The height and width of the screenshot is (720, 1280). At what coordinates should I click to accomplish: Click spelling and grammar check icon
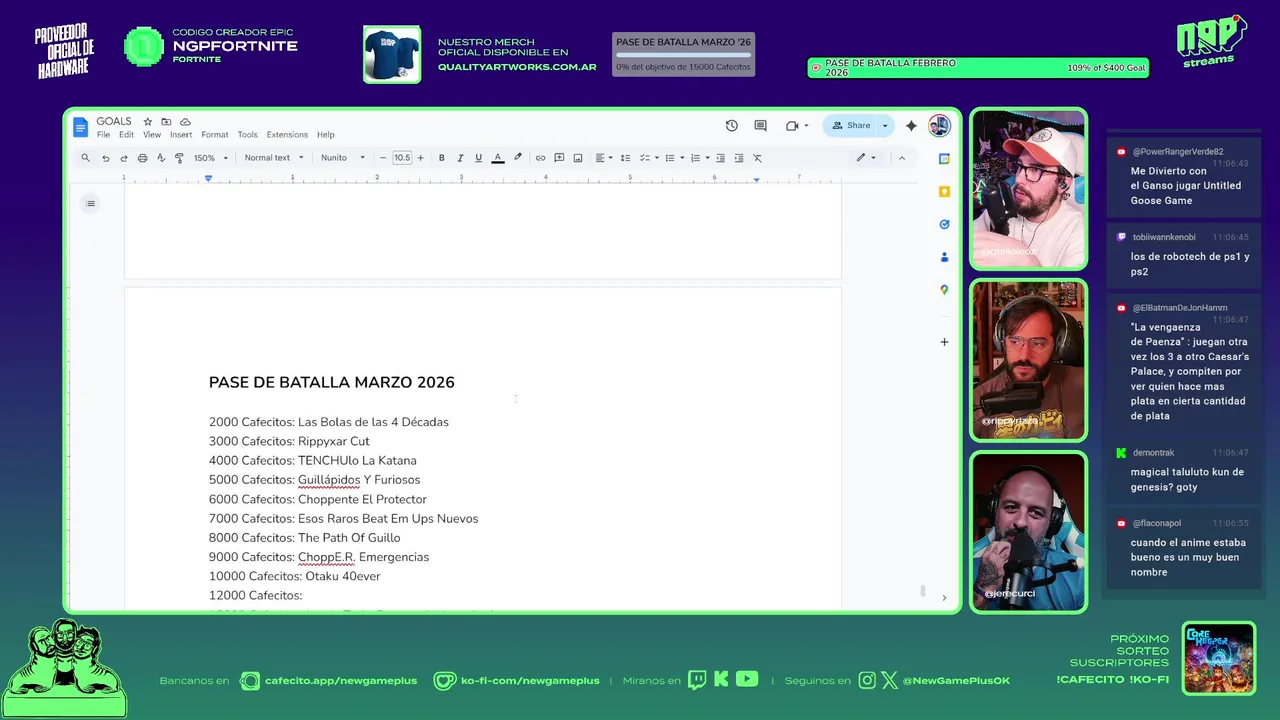[x=160, y=158]
